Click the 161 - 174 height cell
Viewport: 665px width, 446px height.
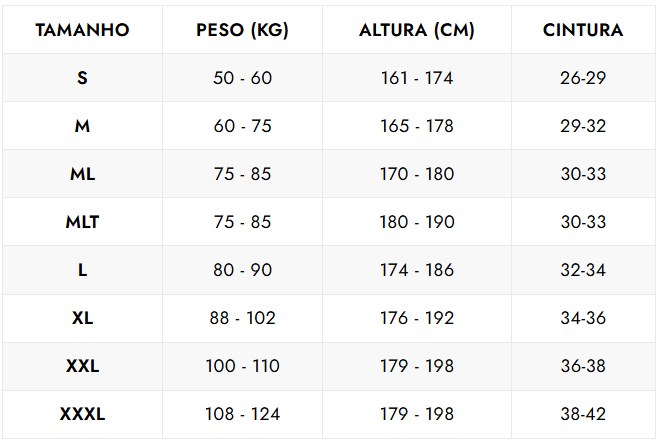click(417, 78)
